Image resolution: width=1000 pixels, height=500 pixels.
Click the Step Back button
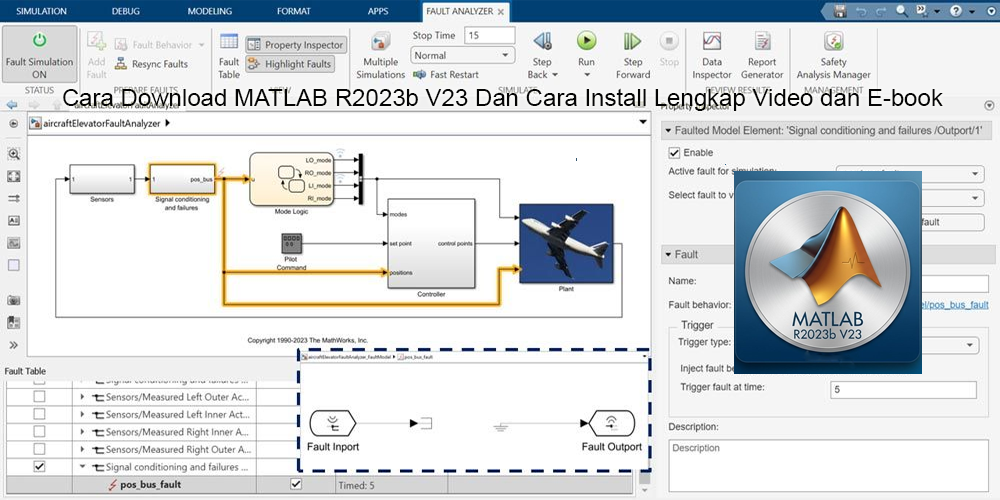click(542, 55)
